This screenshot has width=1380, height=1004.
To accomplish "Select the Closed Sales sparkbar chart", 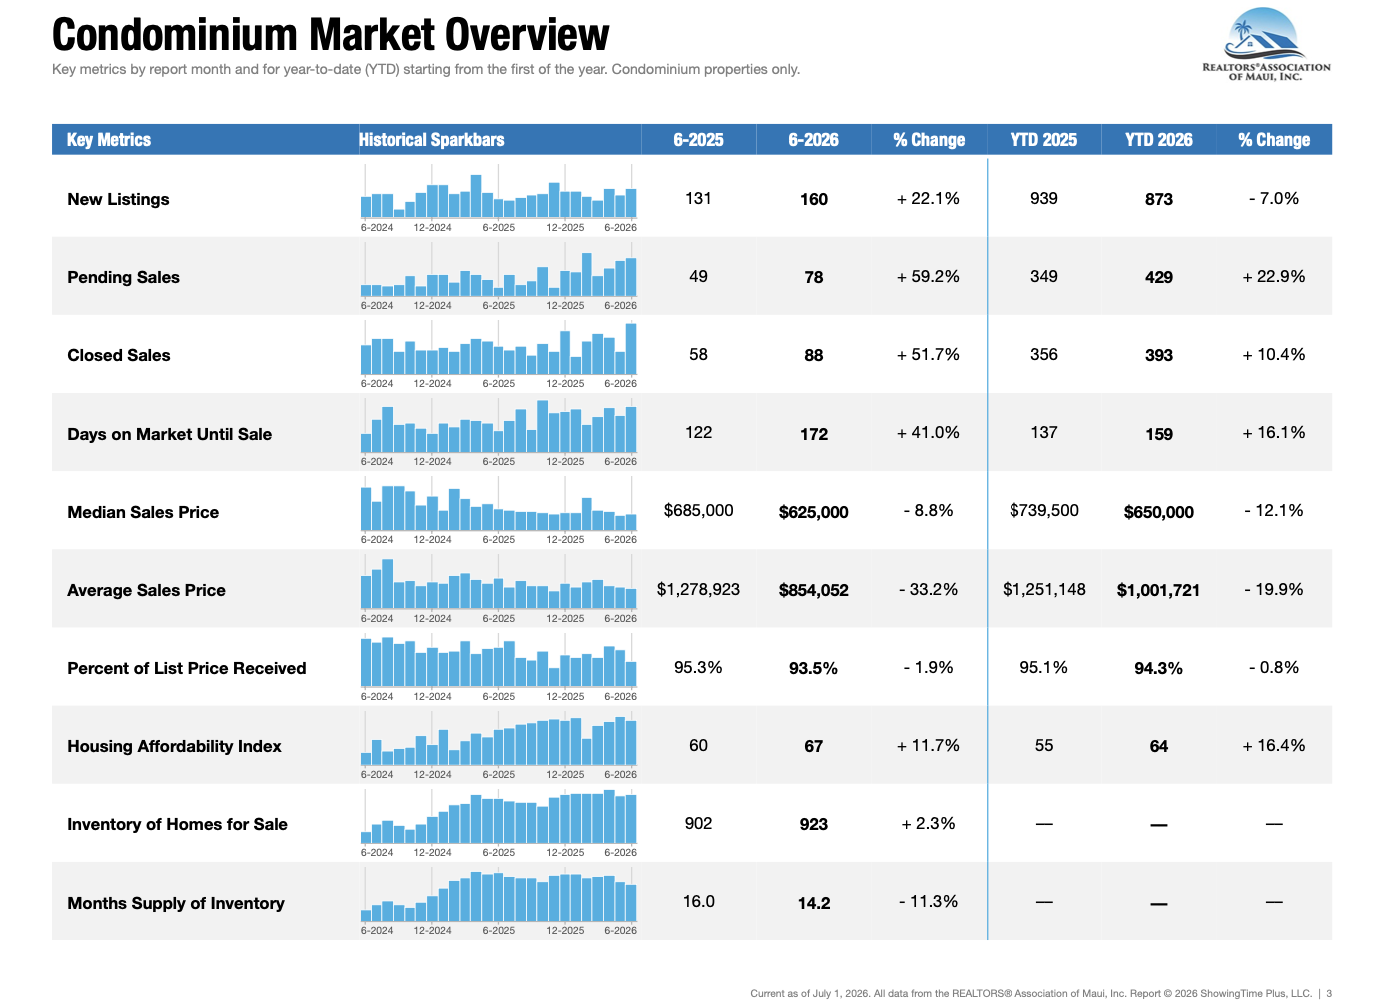I will pyautogui.click(x=499, y=354).
